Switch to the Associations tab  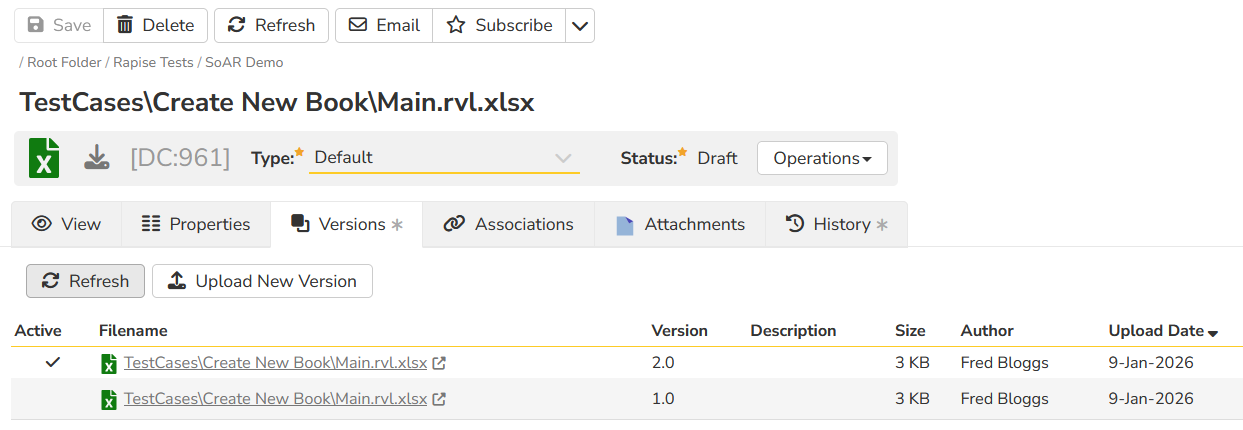pos(508,224)
